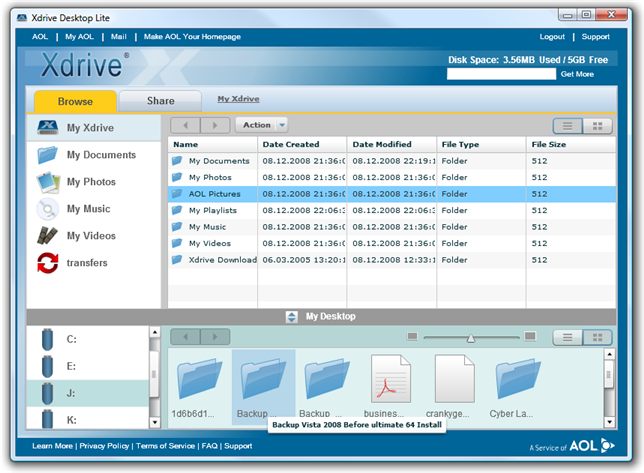Screen dimensions: 644x473
Task: Click Make AOL Your Homepage
Action: pyautogui.click(x=192, y=37)
